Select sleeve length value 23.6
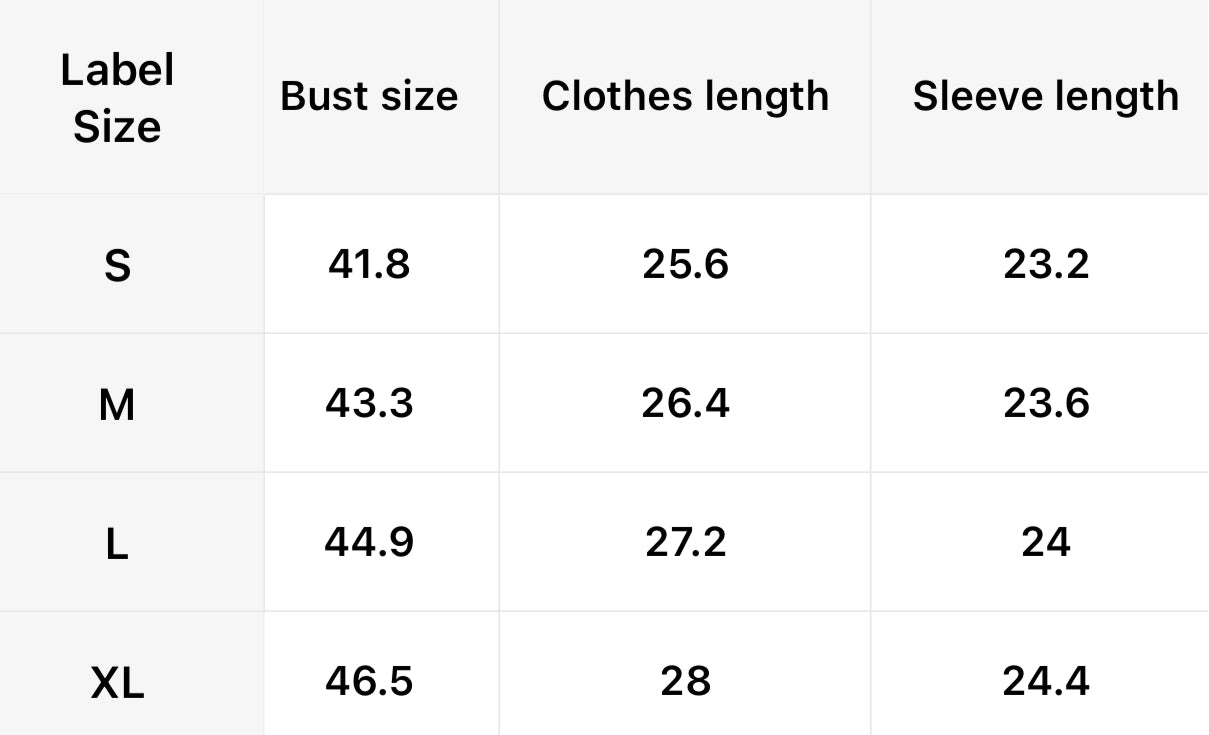1209x735 pixels. tap(1045, 403)
